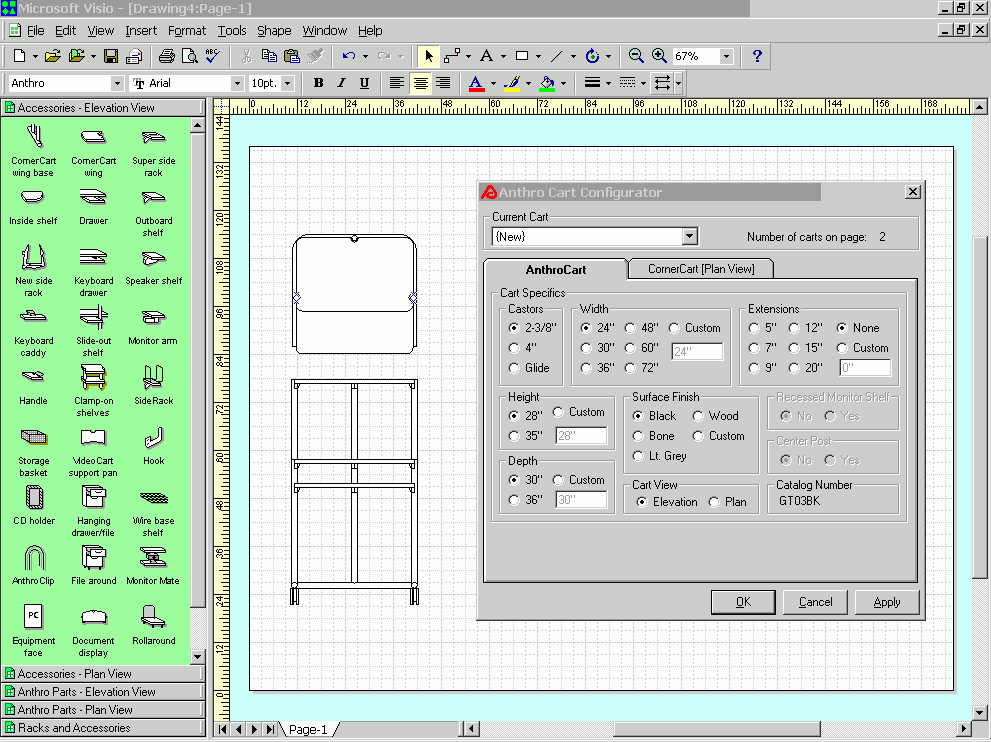Open the Arial font name dropdown

click(x=237, y=83)
